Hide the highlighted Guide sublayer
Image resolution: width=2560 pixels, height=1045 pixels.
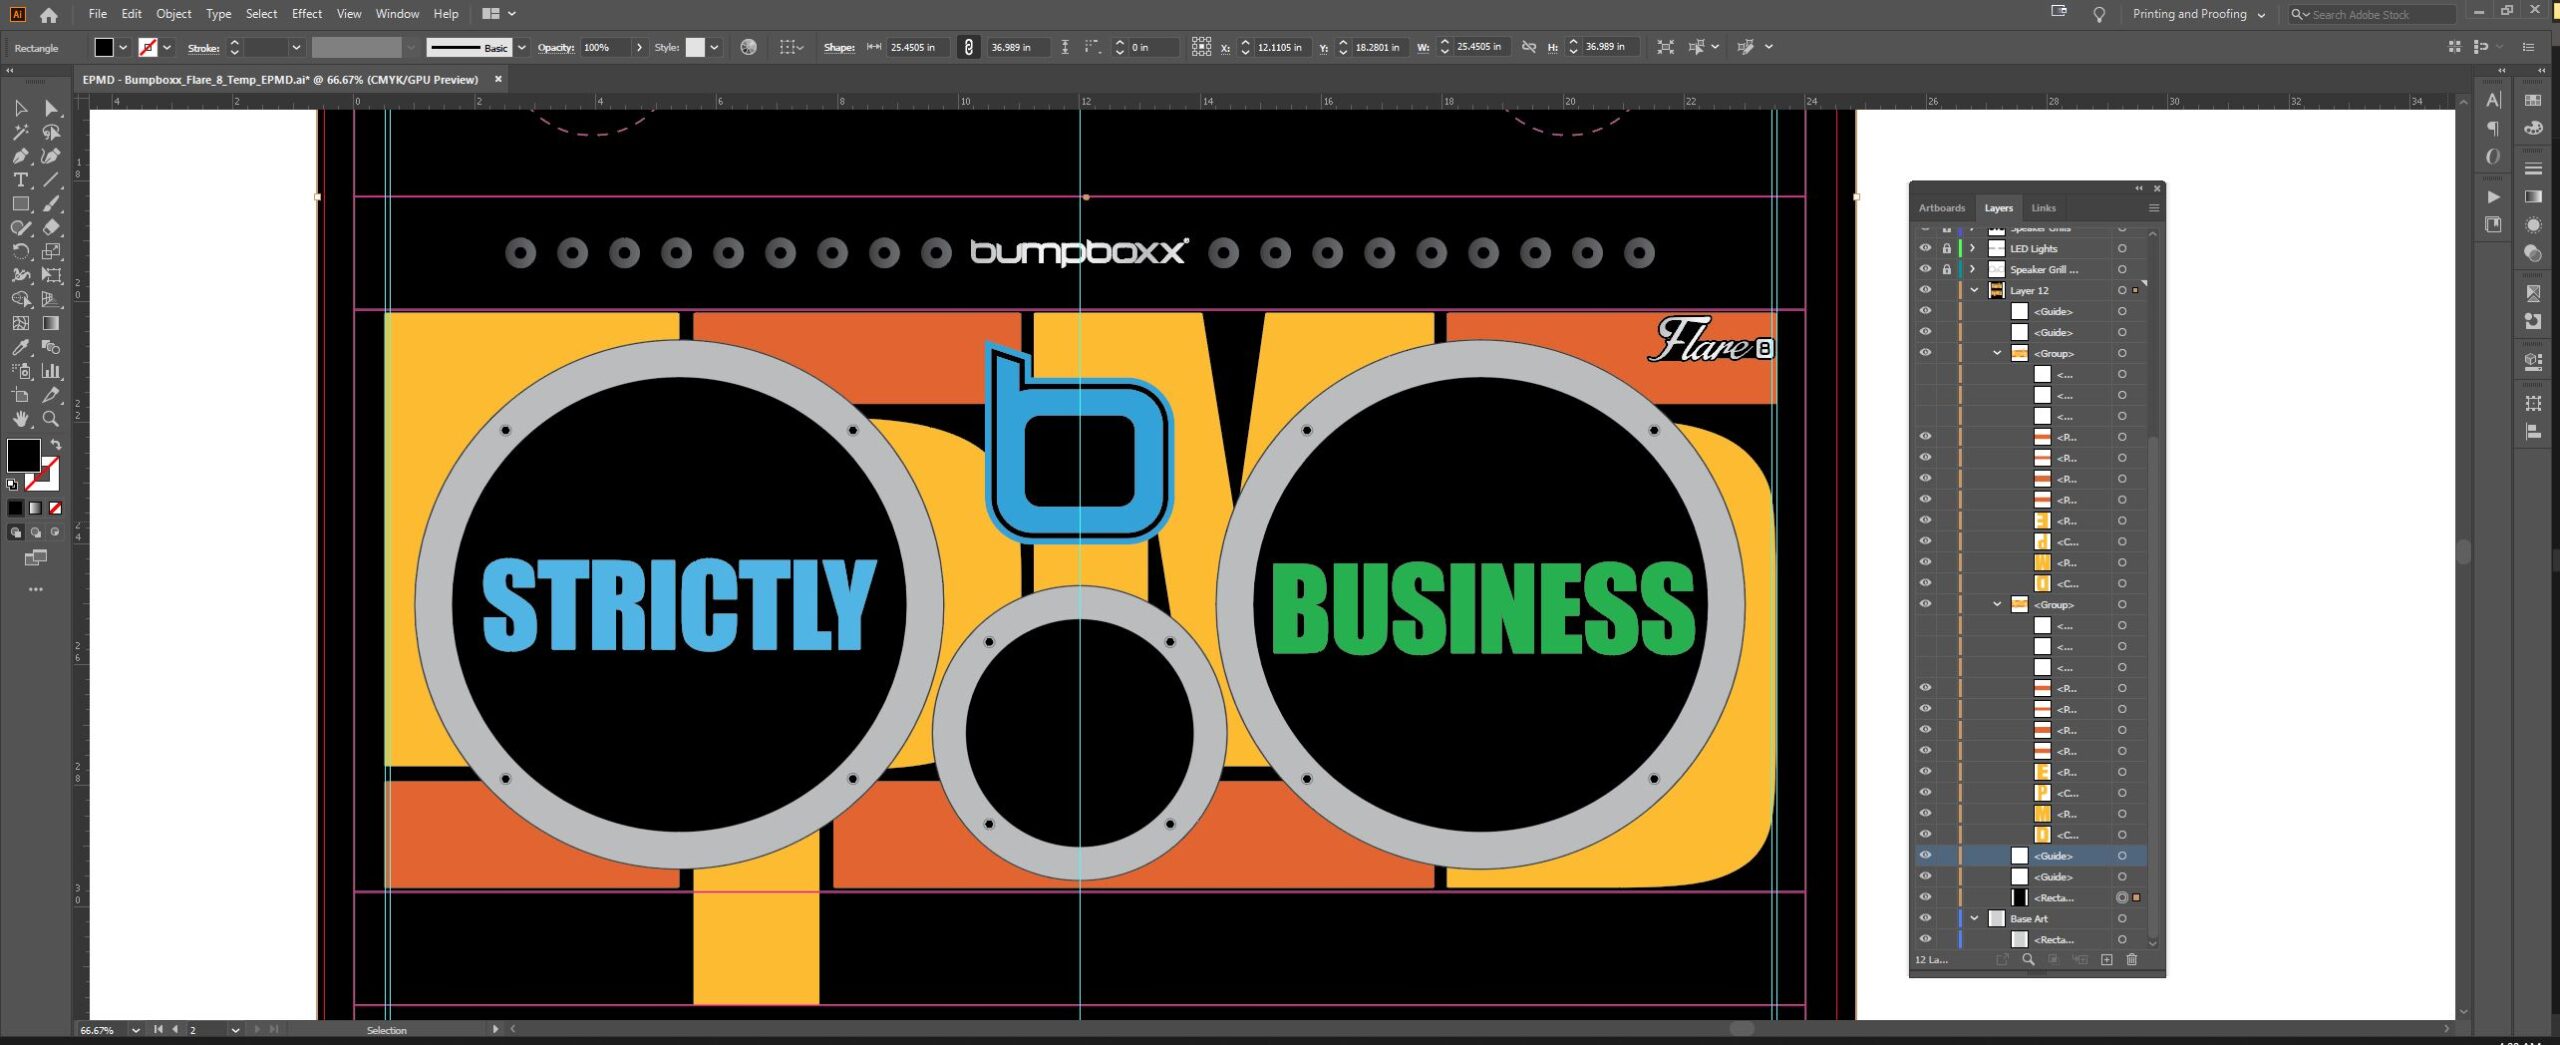click(x=1925, y=855)
